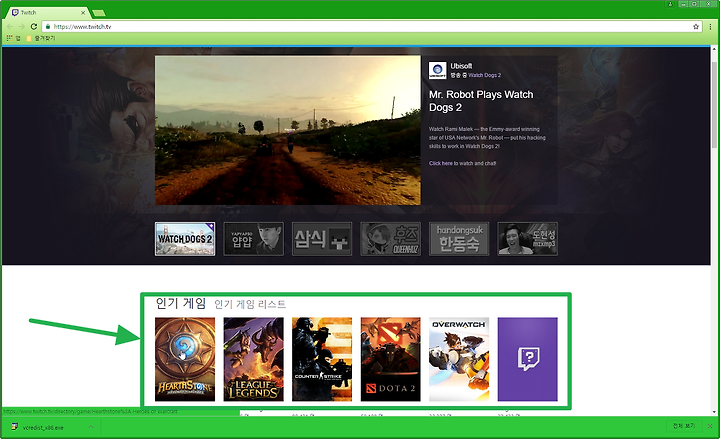Open the 인기 게임 리스트 link
The image size is (720, 439).
250,304
